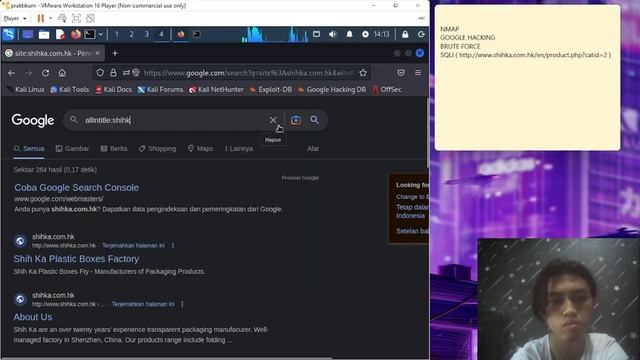Open the Player menu in VMware
This screenshot has width=640, height=360.
pos(15,18)
